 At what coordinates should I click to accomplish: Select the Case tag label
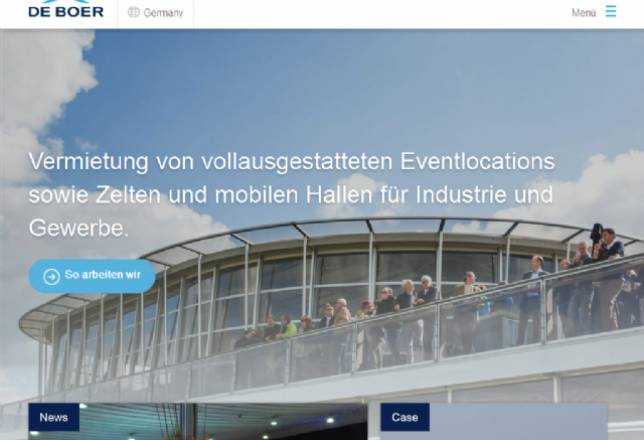click(405, 417)
